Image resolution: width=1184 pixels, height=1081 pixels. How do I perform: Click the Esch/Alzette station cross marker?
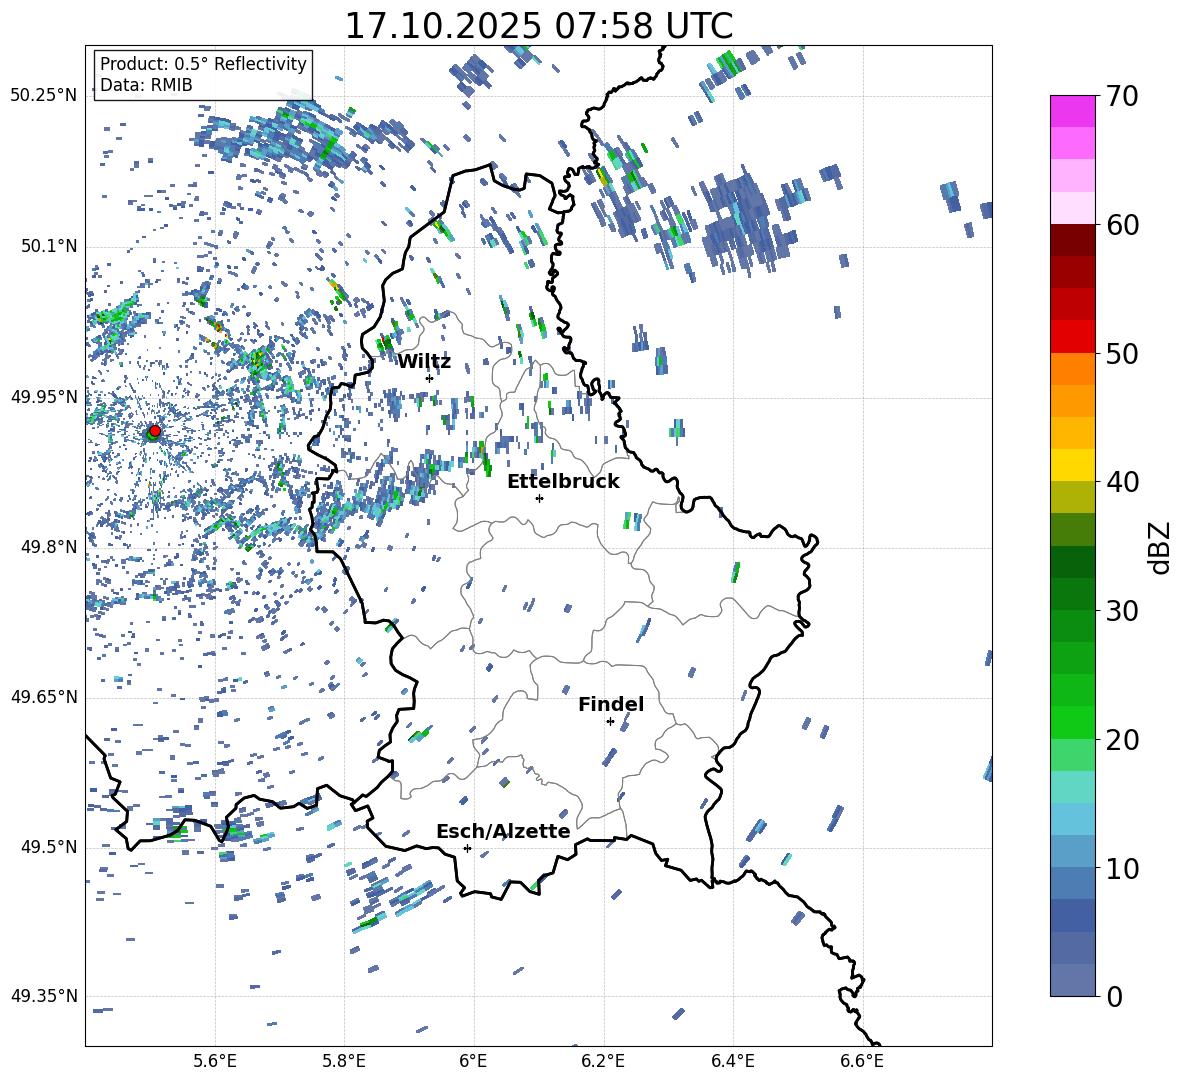467,848
